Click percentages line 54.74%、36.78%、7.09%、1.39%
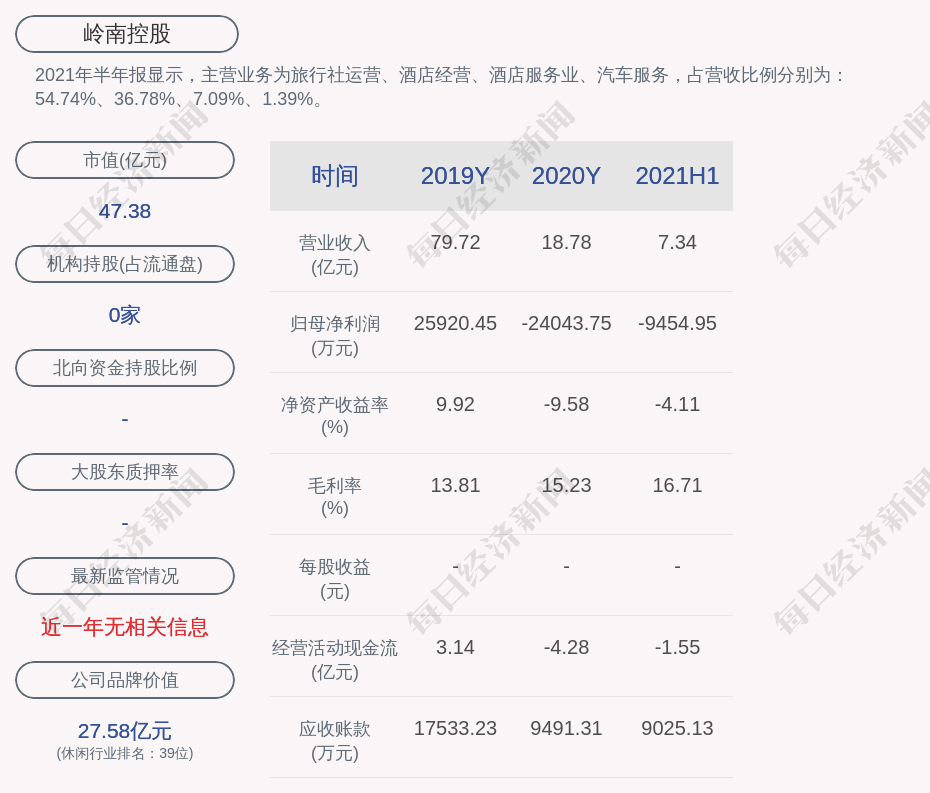 (179, 99)
